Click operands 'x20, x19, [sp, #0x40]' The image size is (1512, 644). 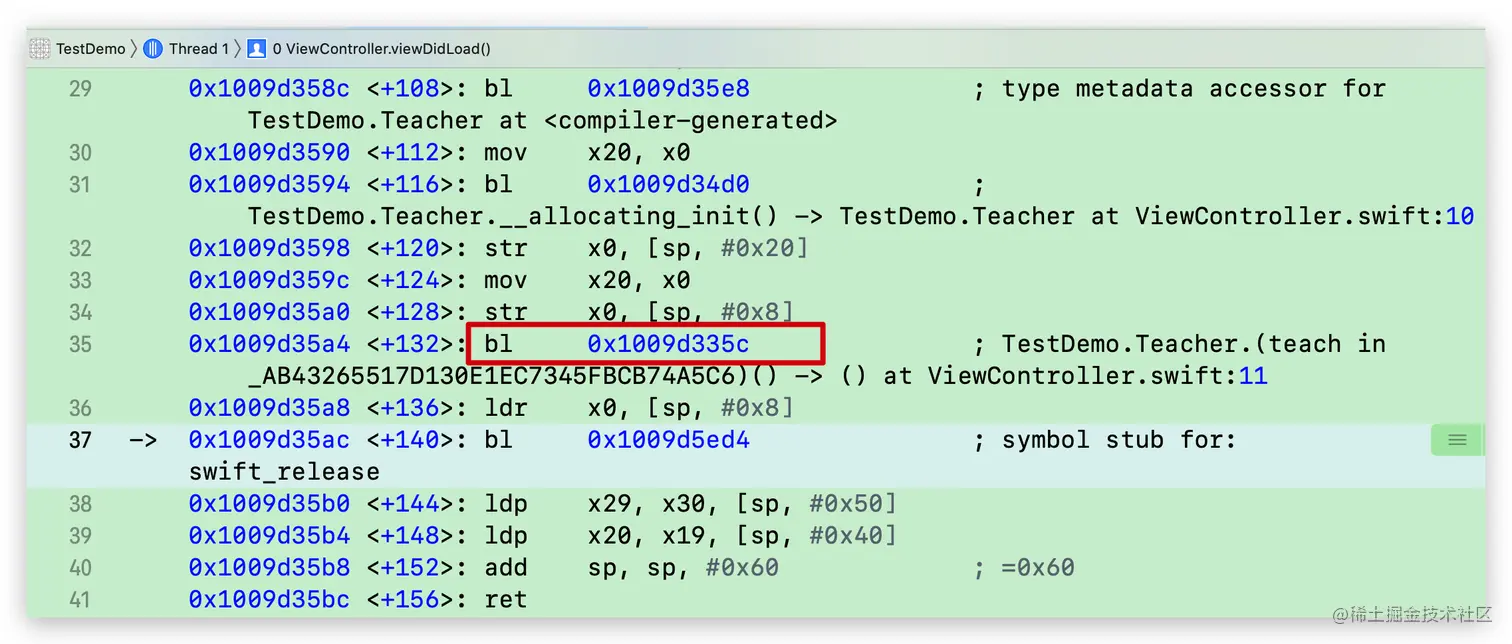pyautogui.click(x=742, y=535)
